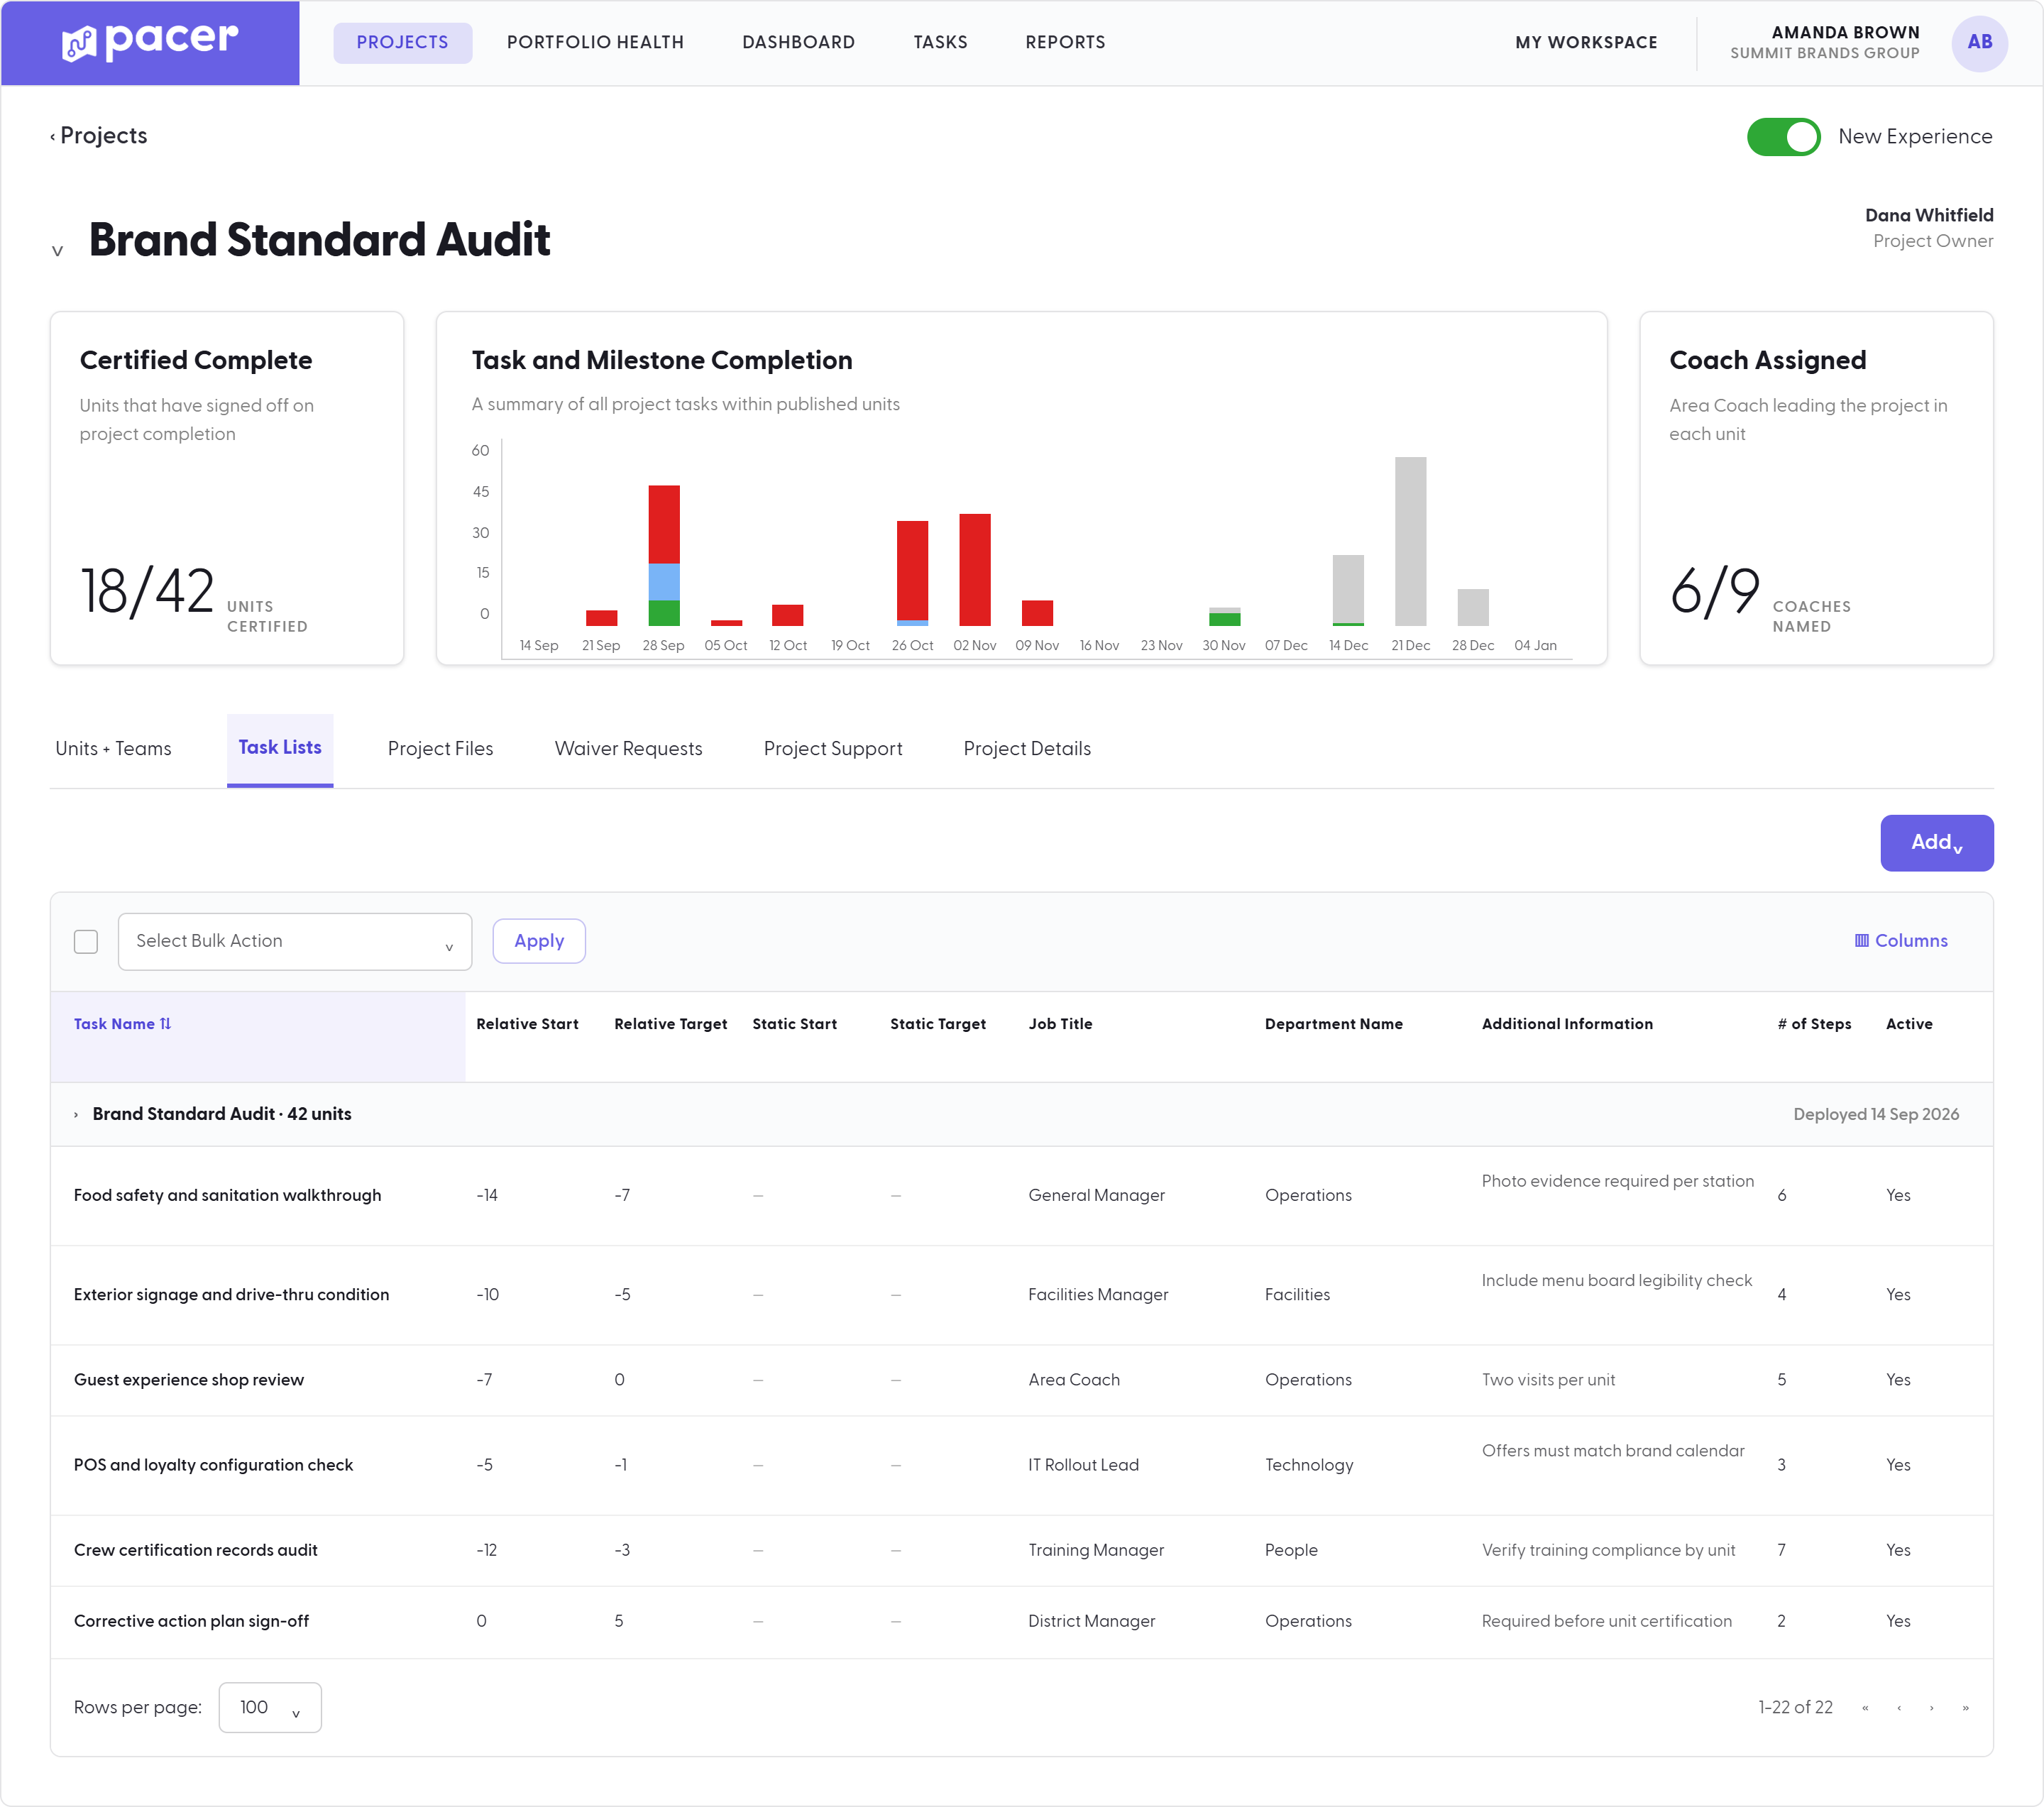Go to previous page arrow
The width and height of the screenshot is (2044, 1807).
pyautogui.click(x=1898, y=1707)
